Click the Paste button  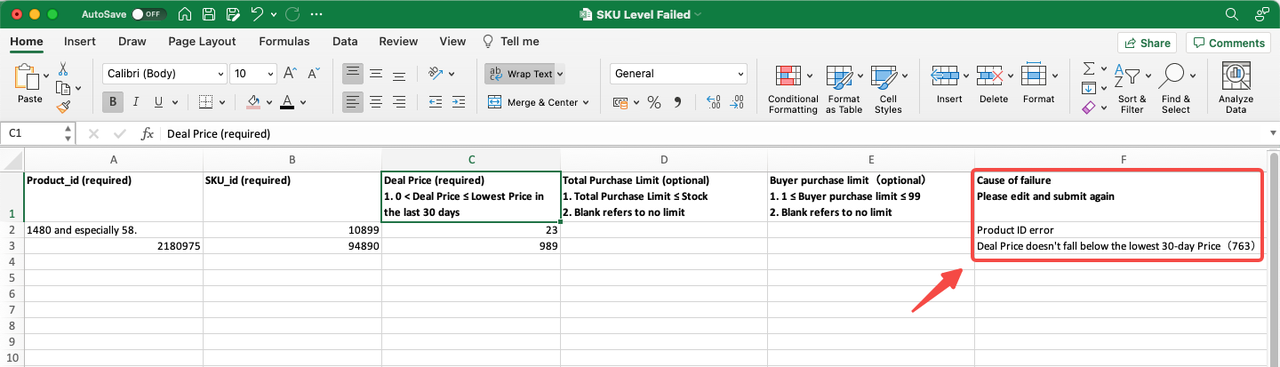point(30,84)
